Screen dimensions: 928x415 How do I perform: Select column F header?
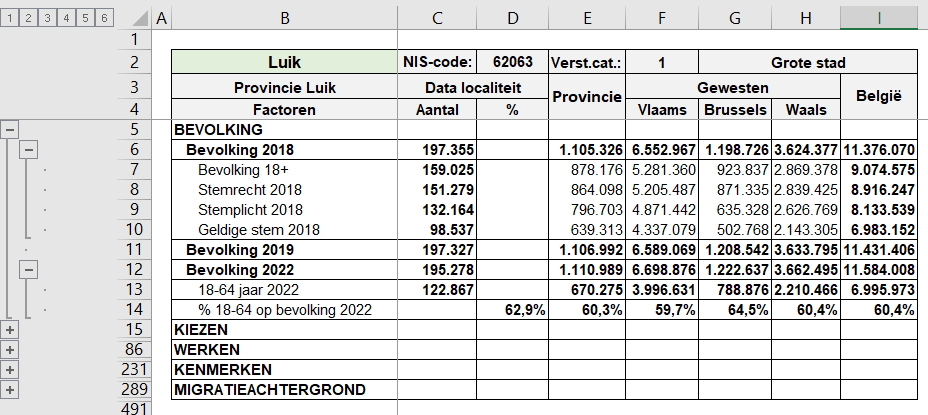pos(662,19)
